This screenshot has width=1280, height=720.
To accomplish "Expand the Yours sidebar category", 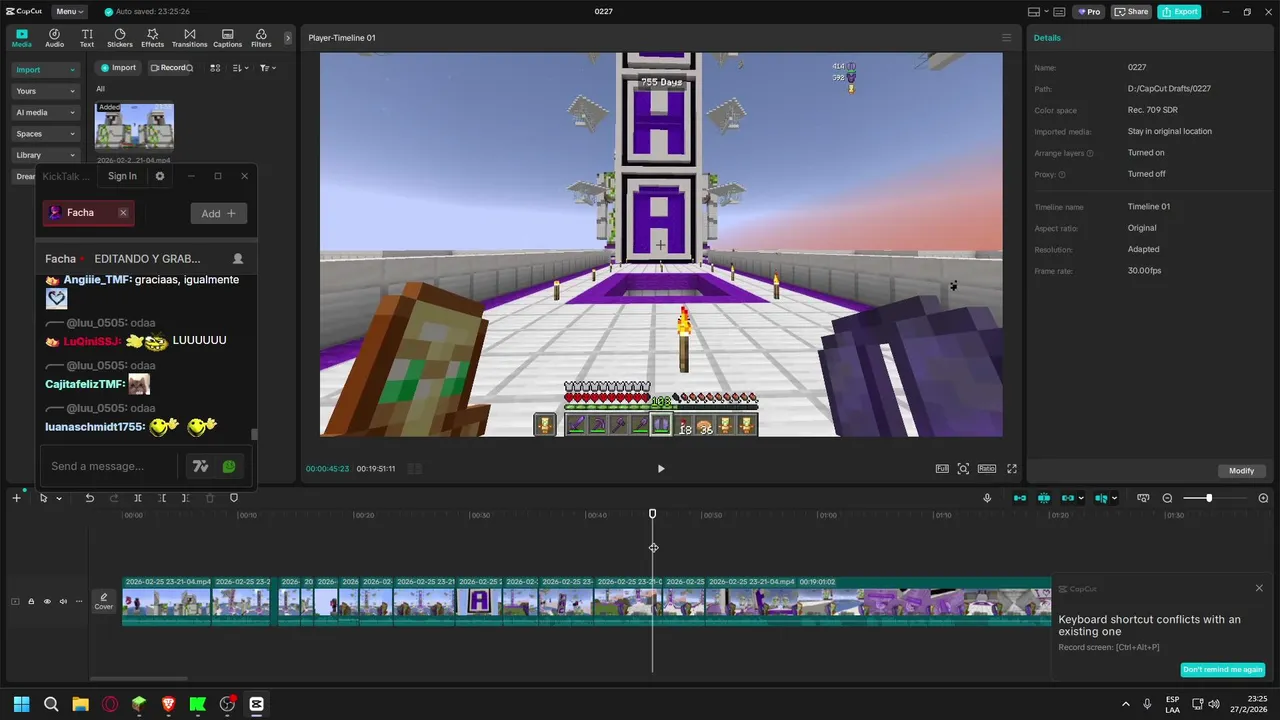I will (45, 91).
